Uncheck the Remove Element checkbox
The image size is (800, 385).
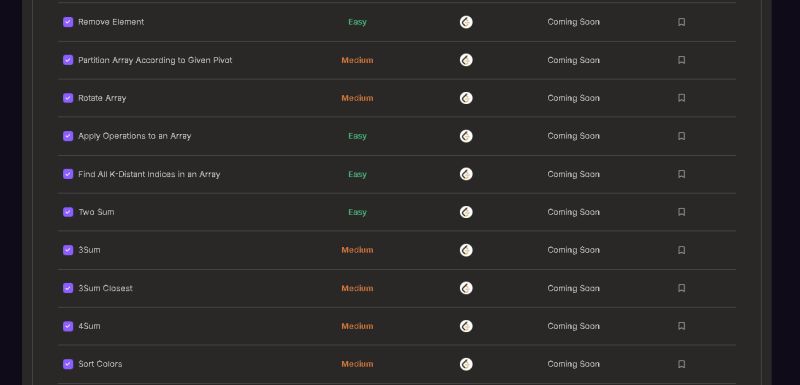(68, 22)
